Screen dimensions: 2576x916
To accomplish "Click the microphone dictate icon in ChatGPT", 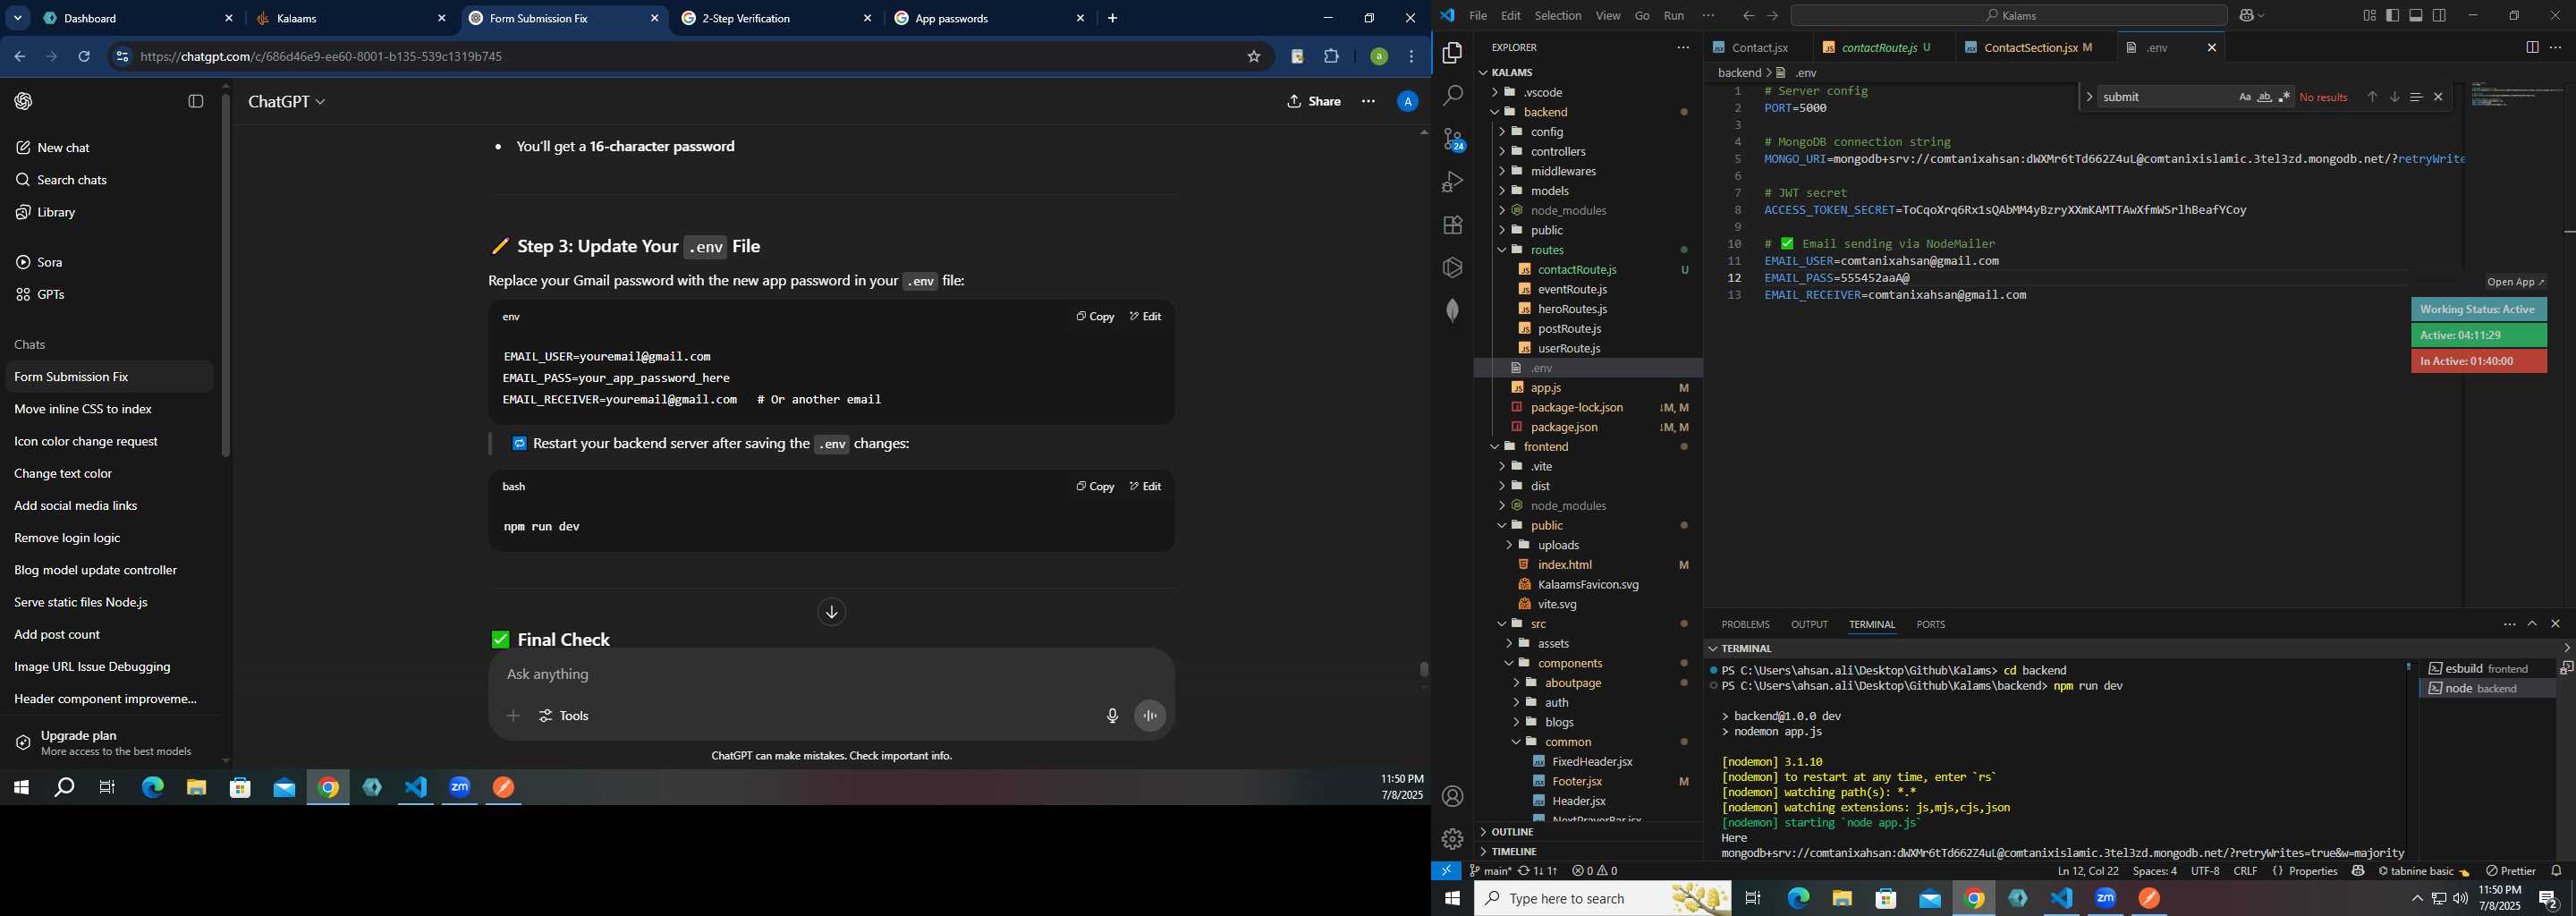I will pos(1112,716).
